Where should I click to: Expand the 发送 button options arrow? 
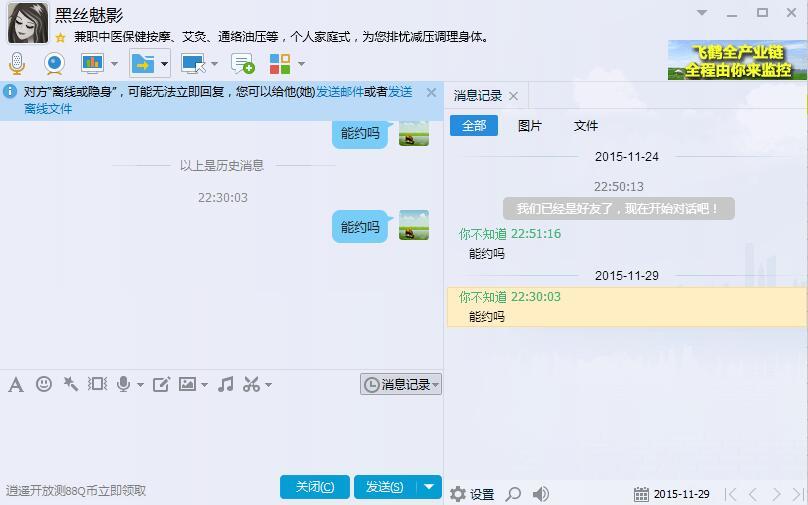tap(428, 487)
